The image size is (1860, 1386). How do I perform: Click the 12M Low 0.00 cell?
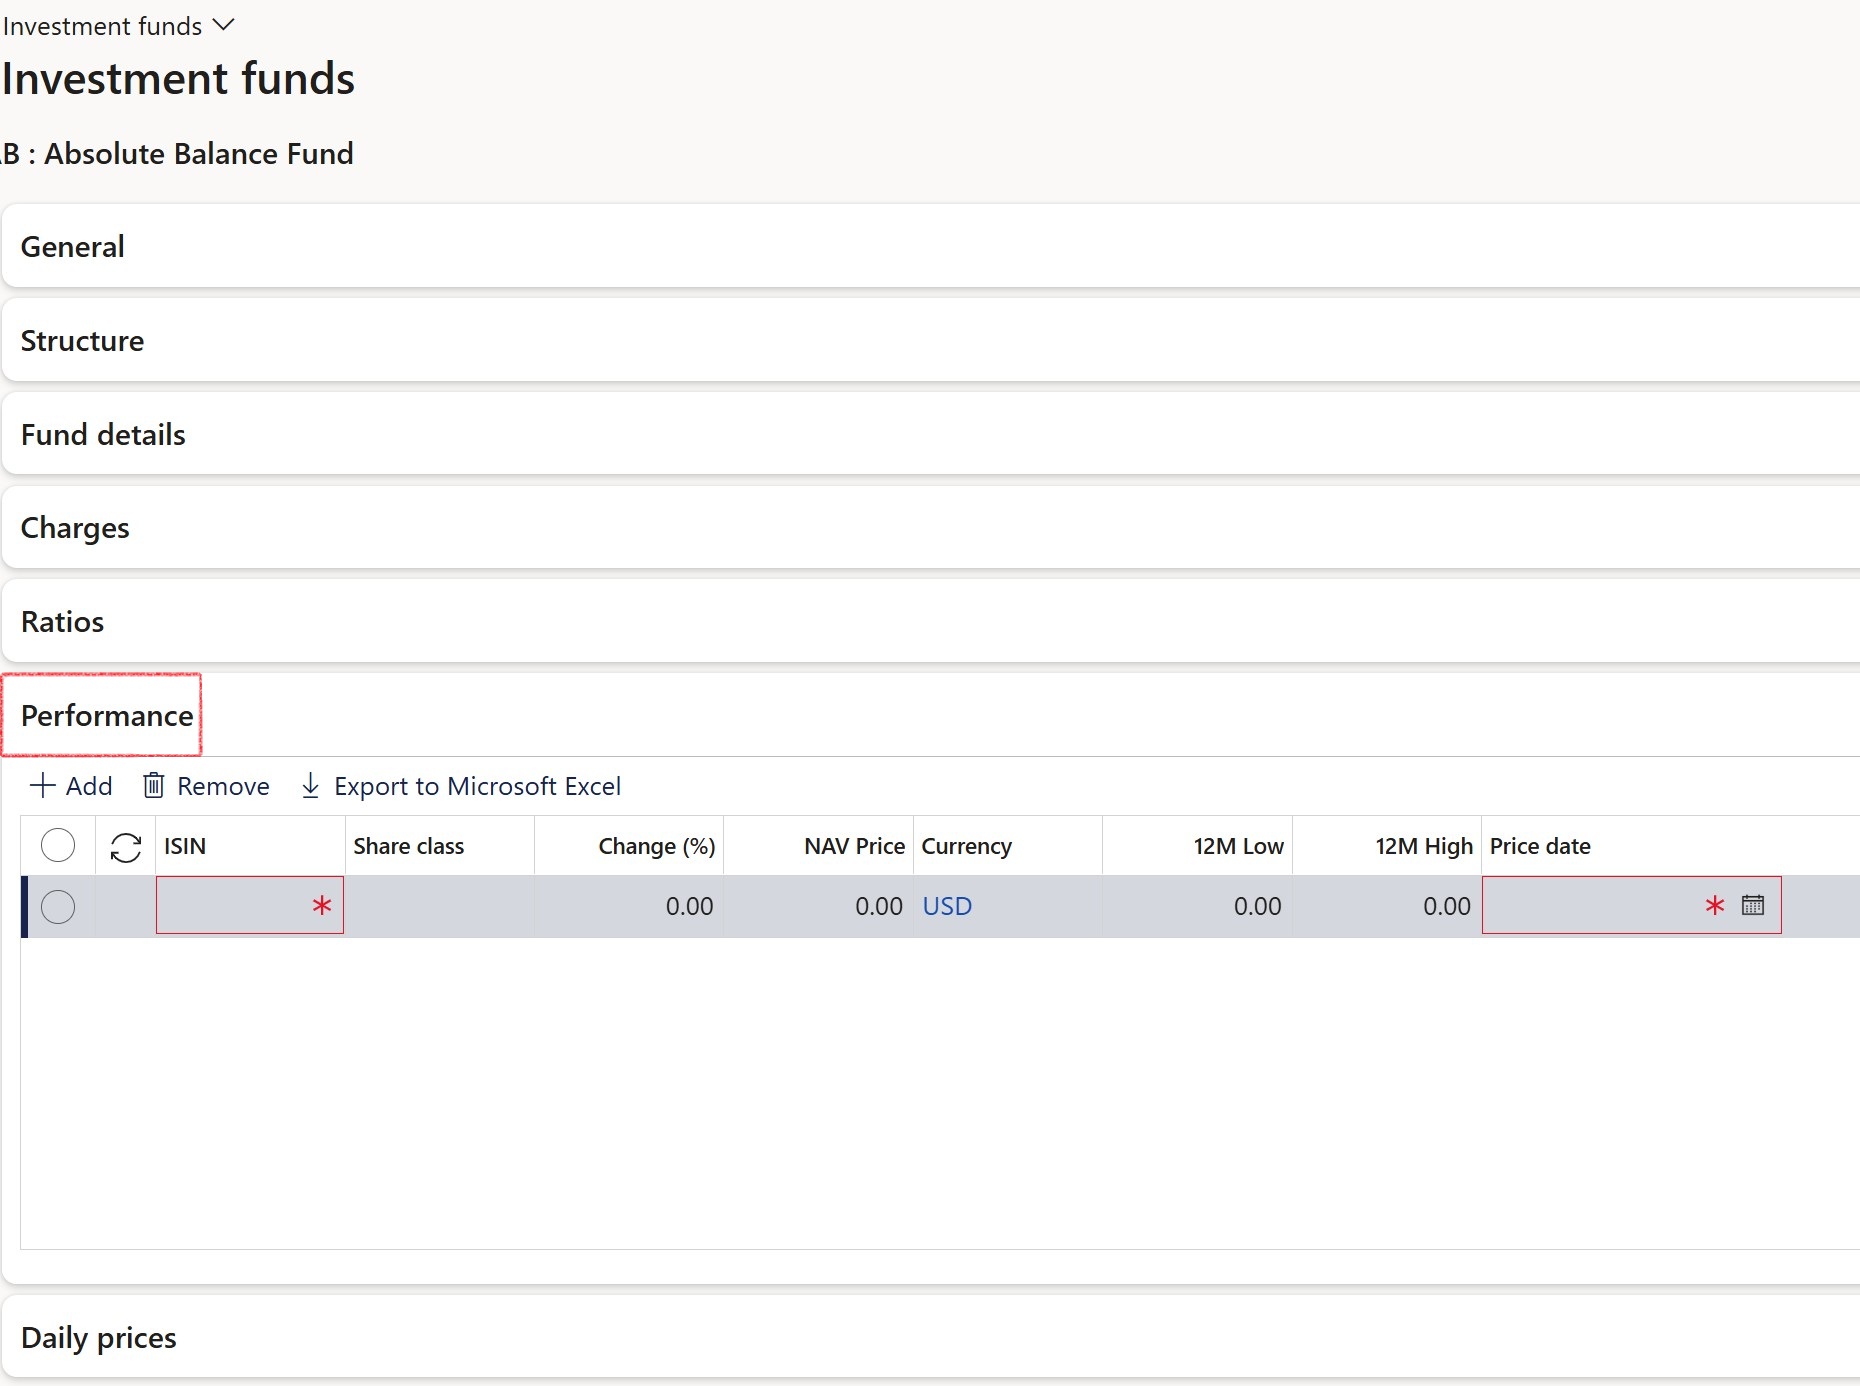(1197, 907)
